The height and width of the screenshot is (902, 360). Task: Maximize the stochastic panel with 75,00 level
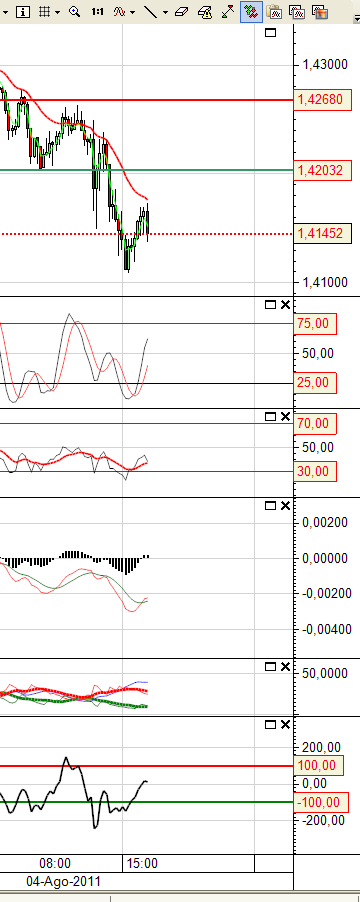click(x=270, y=305)
